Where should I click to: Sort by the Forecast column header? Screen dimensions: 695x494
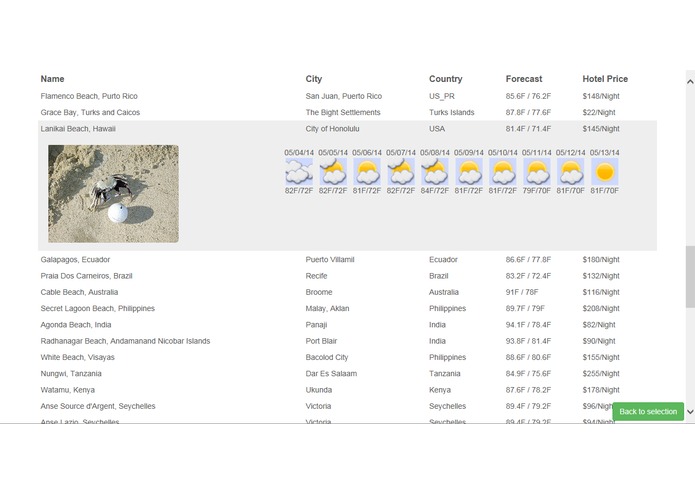pyautogui.click(x=524, y=79)
